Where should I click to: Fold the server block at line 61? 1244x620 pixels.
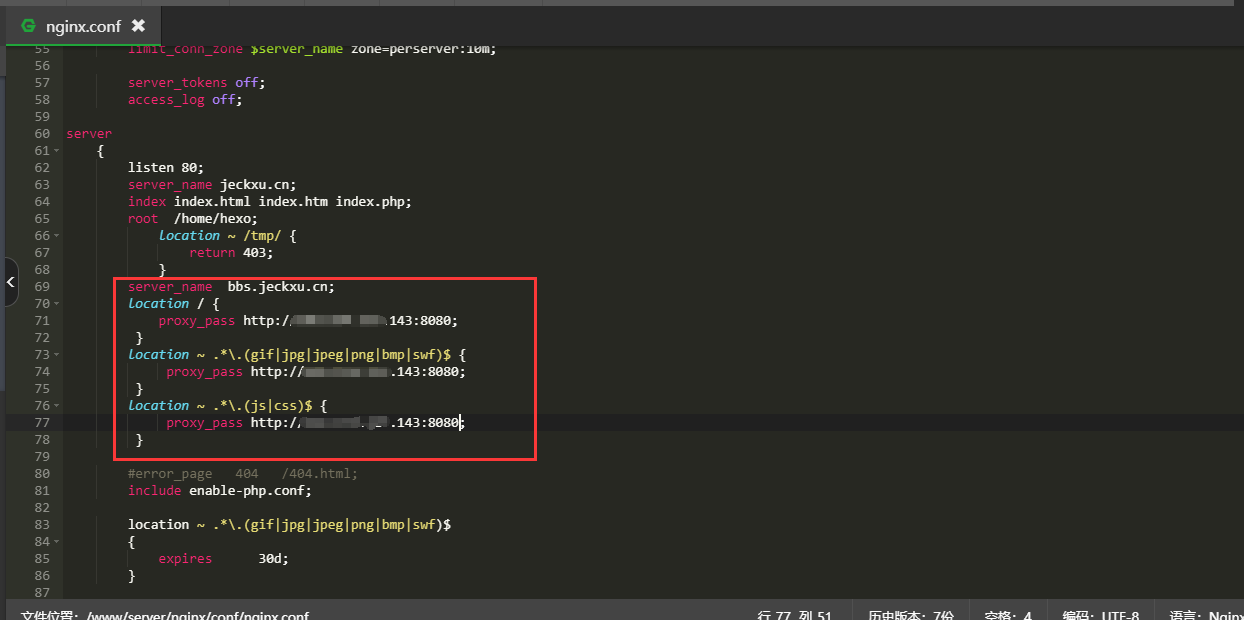point(56,150)
